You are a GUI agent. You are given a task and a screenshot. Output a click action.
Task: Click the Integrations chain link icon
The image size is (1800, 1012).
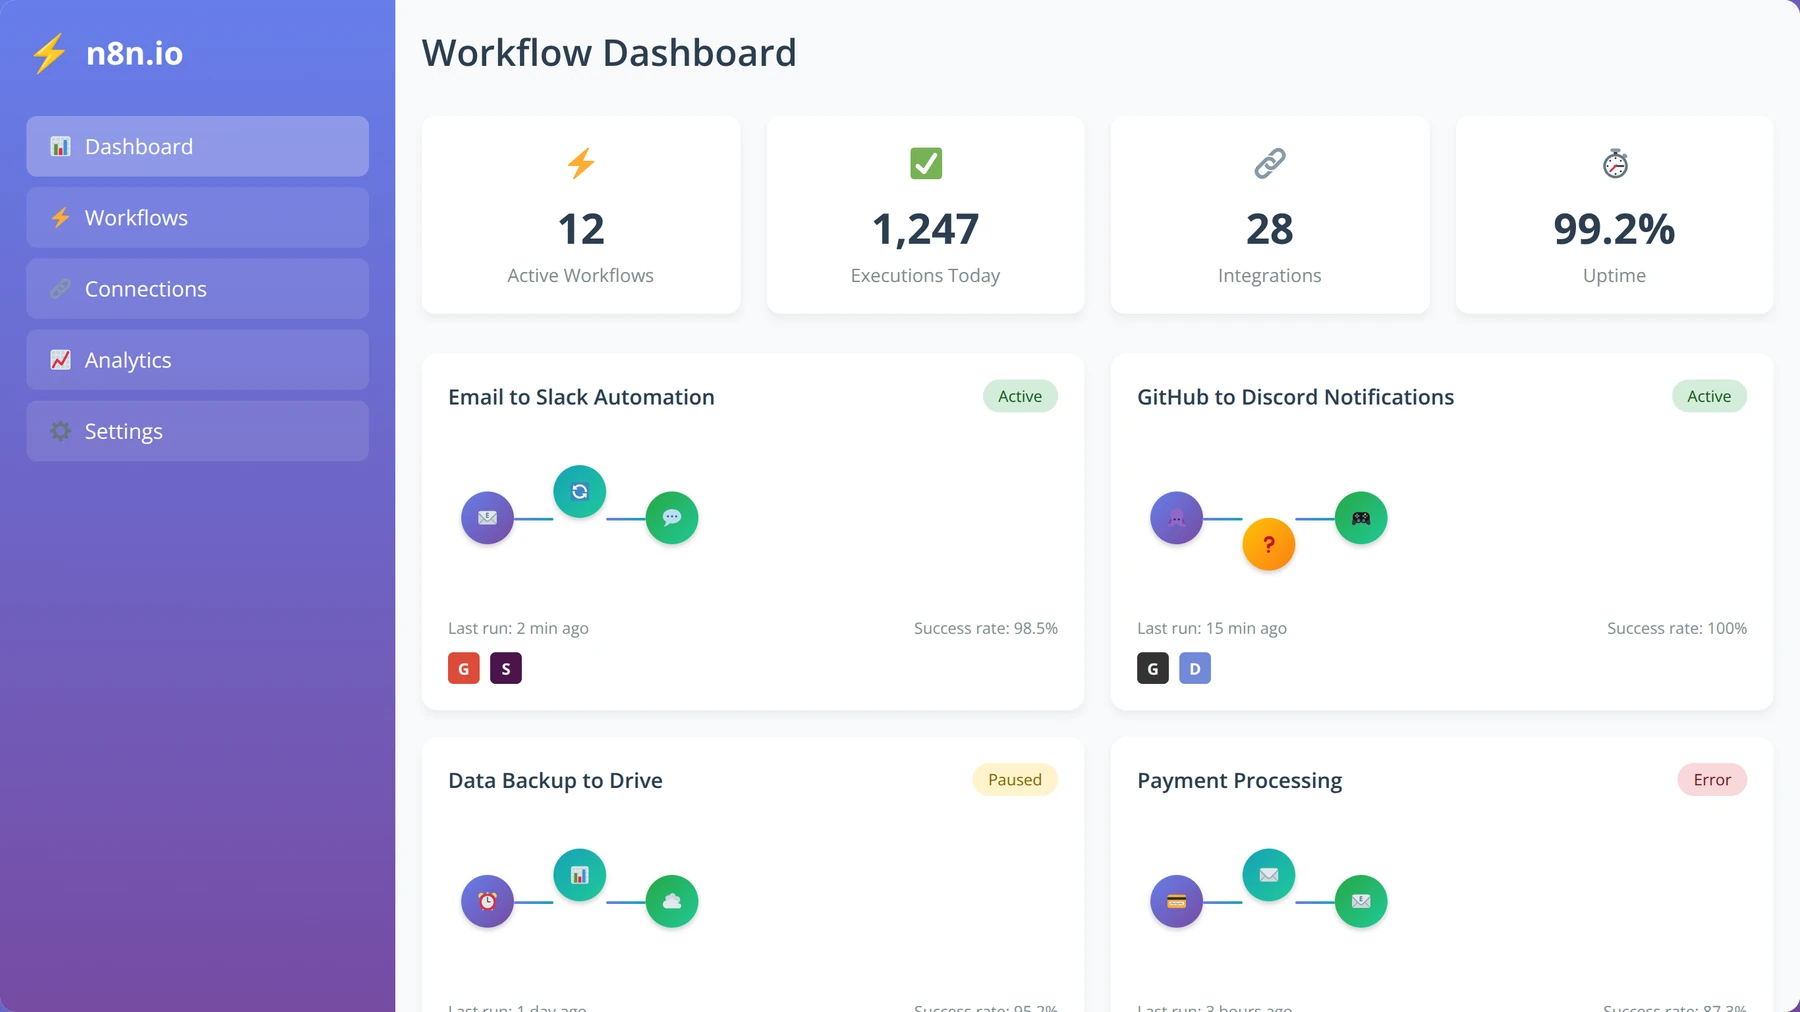point(1270,163)
